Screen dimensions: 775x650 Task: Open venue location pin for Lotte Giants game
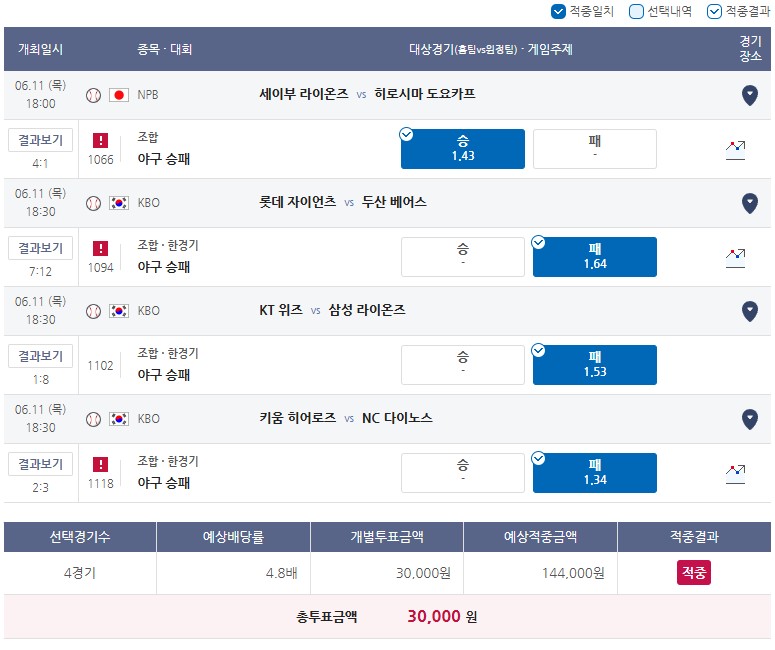click(x=750, y=203)
